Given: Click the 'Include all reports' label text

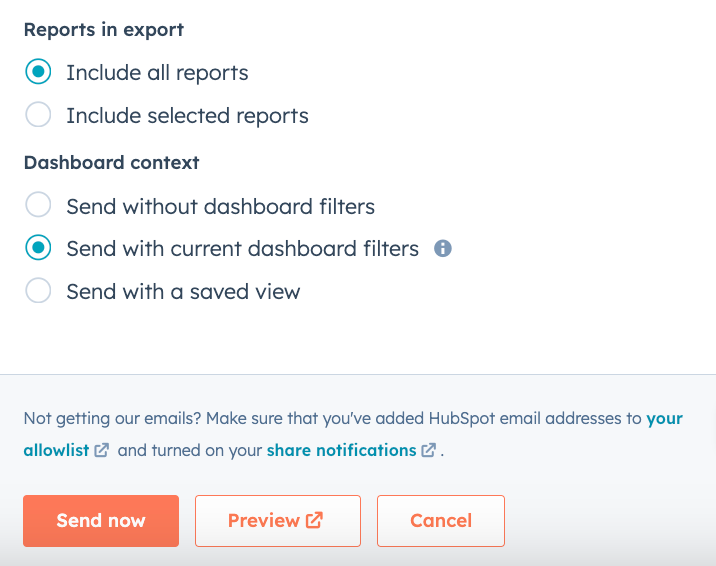Looking at the screenshot, I should point(157,73).
